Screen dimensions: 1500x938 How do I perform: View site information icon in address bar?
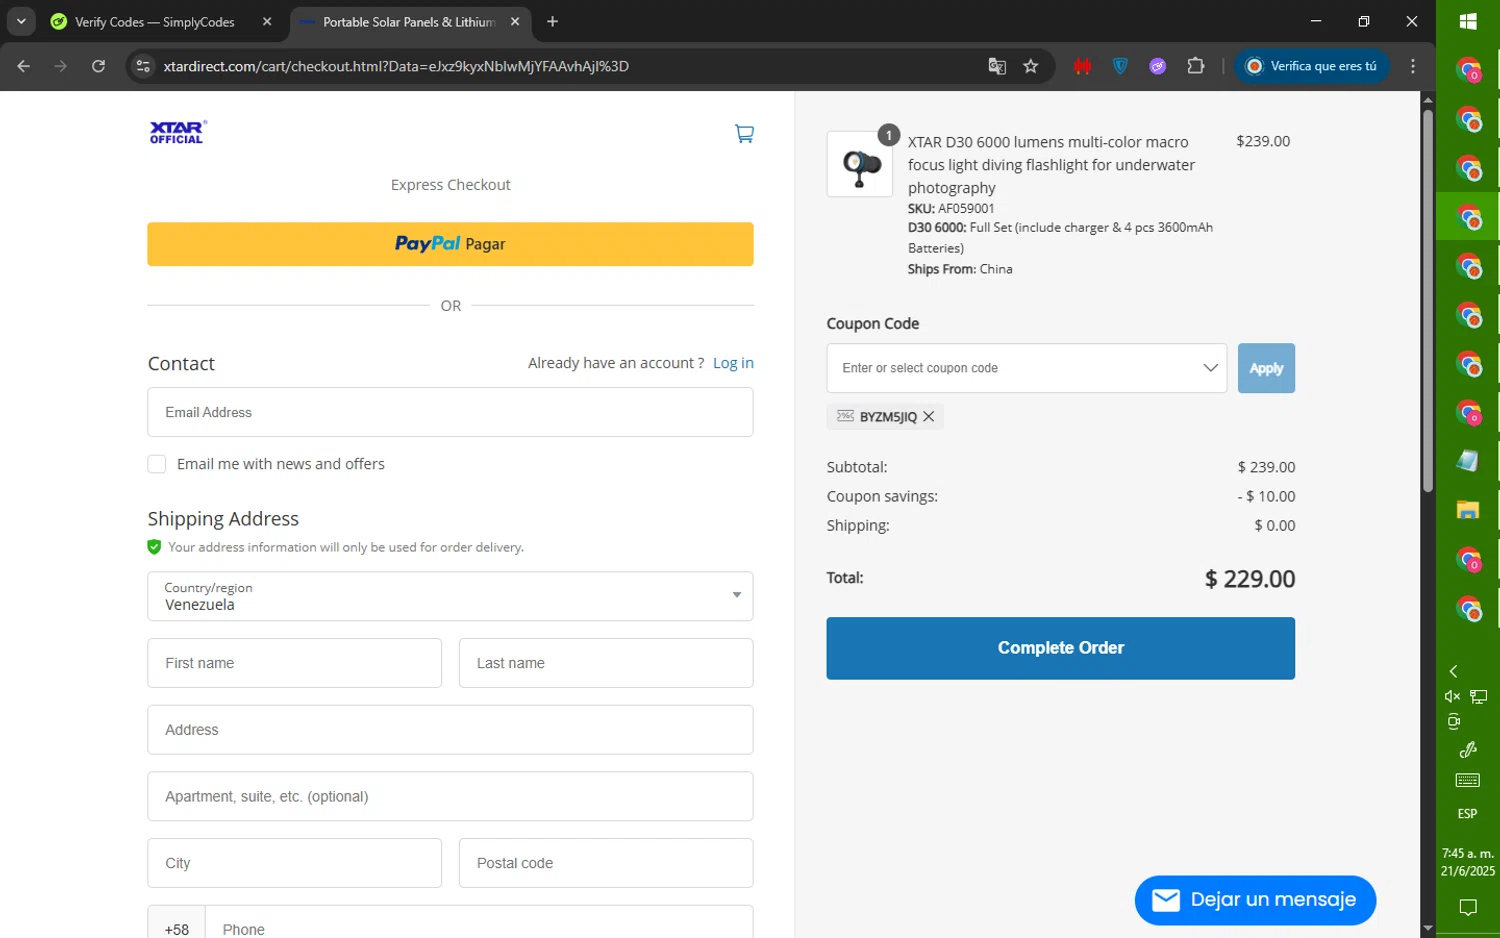click(x=143, y=66)
